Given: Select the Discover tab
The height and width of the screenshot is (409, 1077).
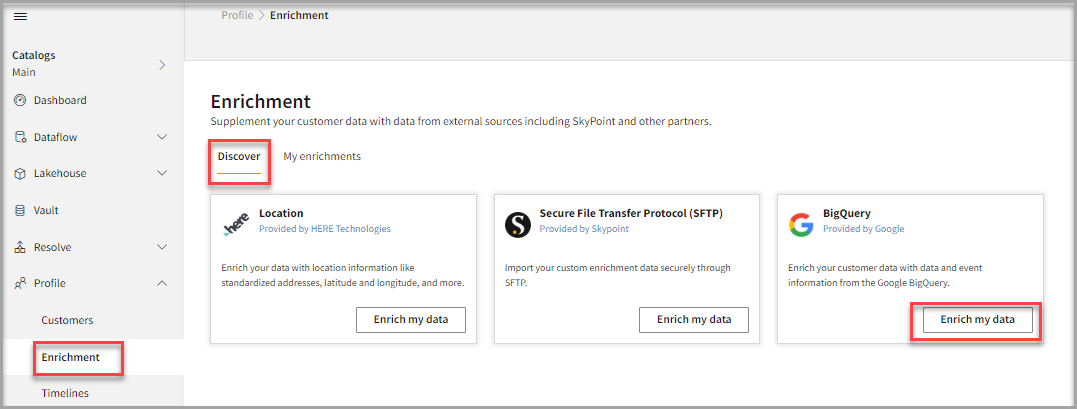Looking at the screenshot, I should [239, 157].
